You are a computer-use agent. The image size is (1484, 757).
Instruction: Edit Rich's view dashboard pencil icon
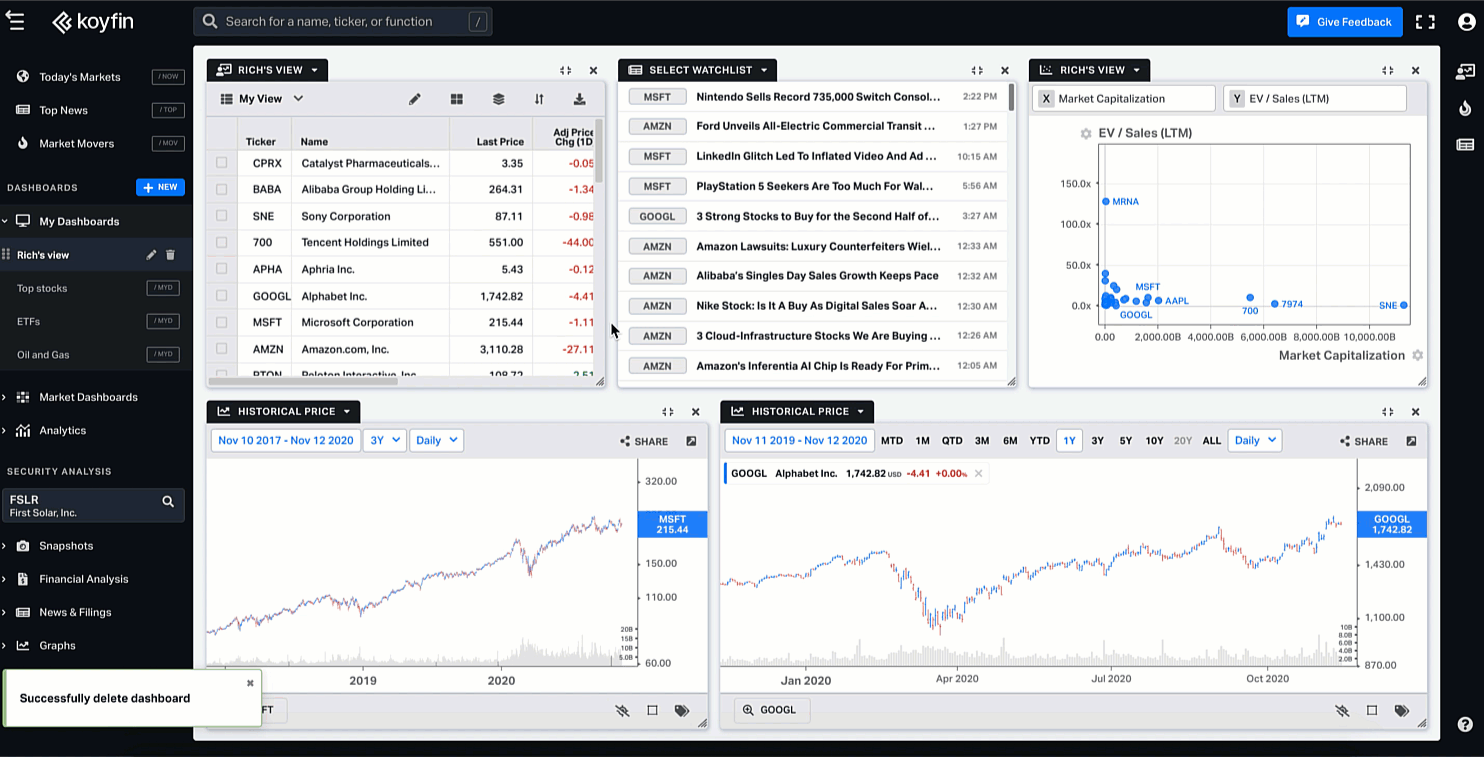151,255
